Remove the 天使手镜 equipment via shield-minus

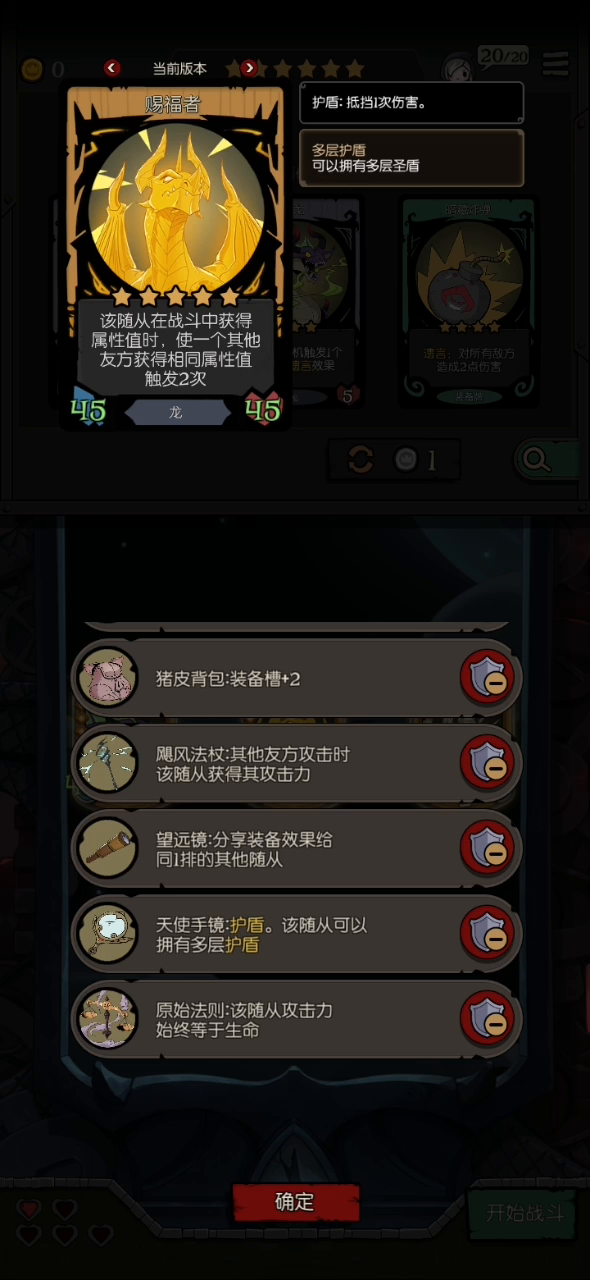(487, 933)
